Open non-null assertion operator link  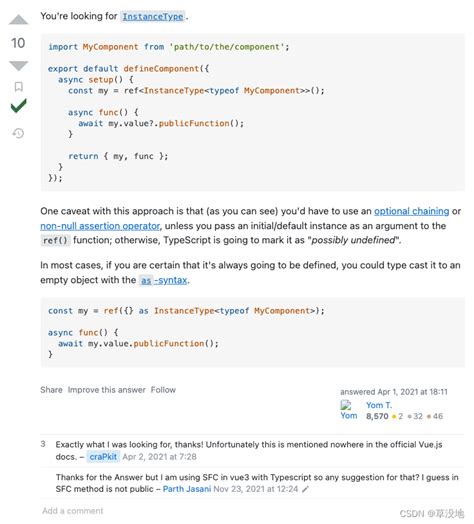click(x=100, y=226)
